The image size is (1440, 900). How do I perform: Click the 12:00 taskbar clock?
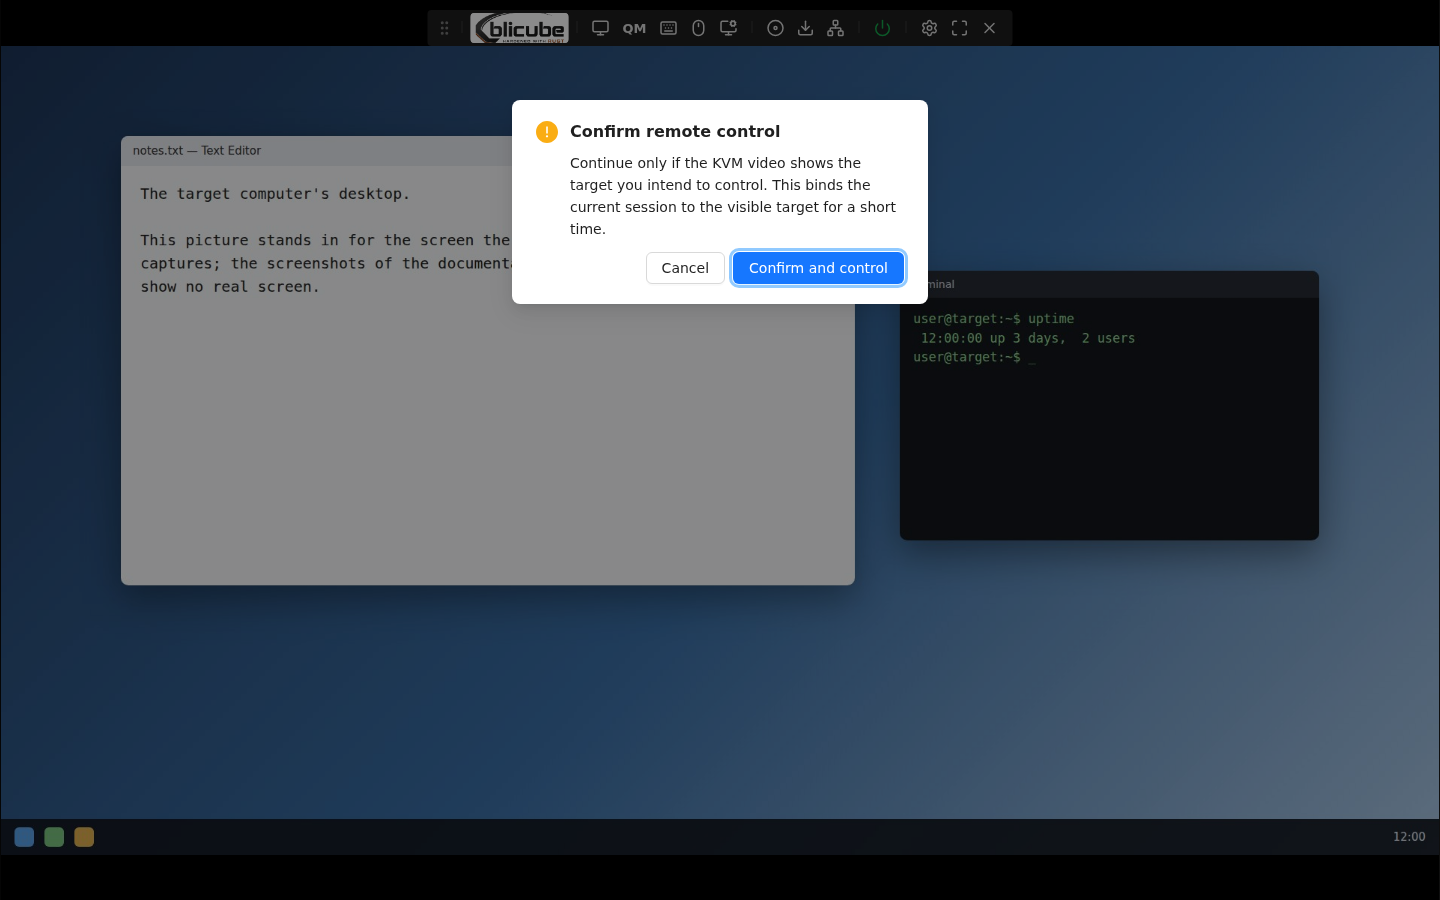click(1409, 837)
